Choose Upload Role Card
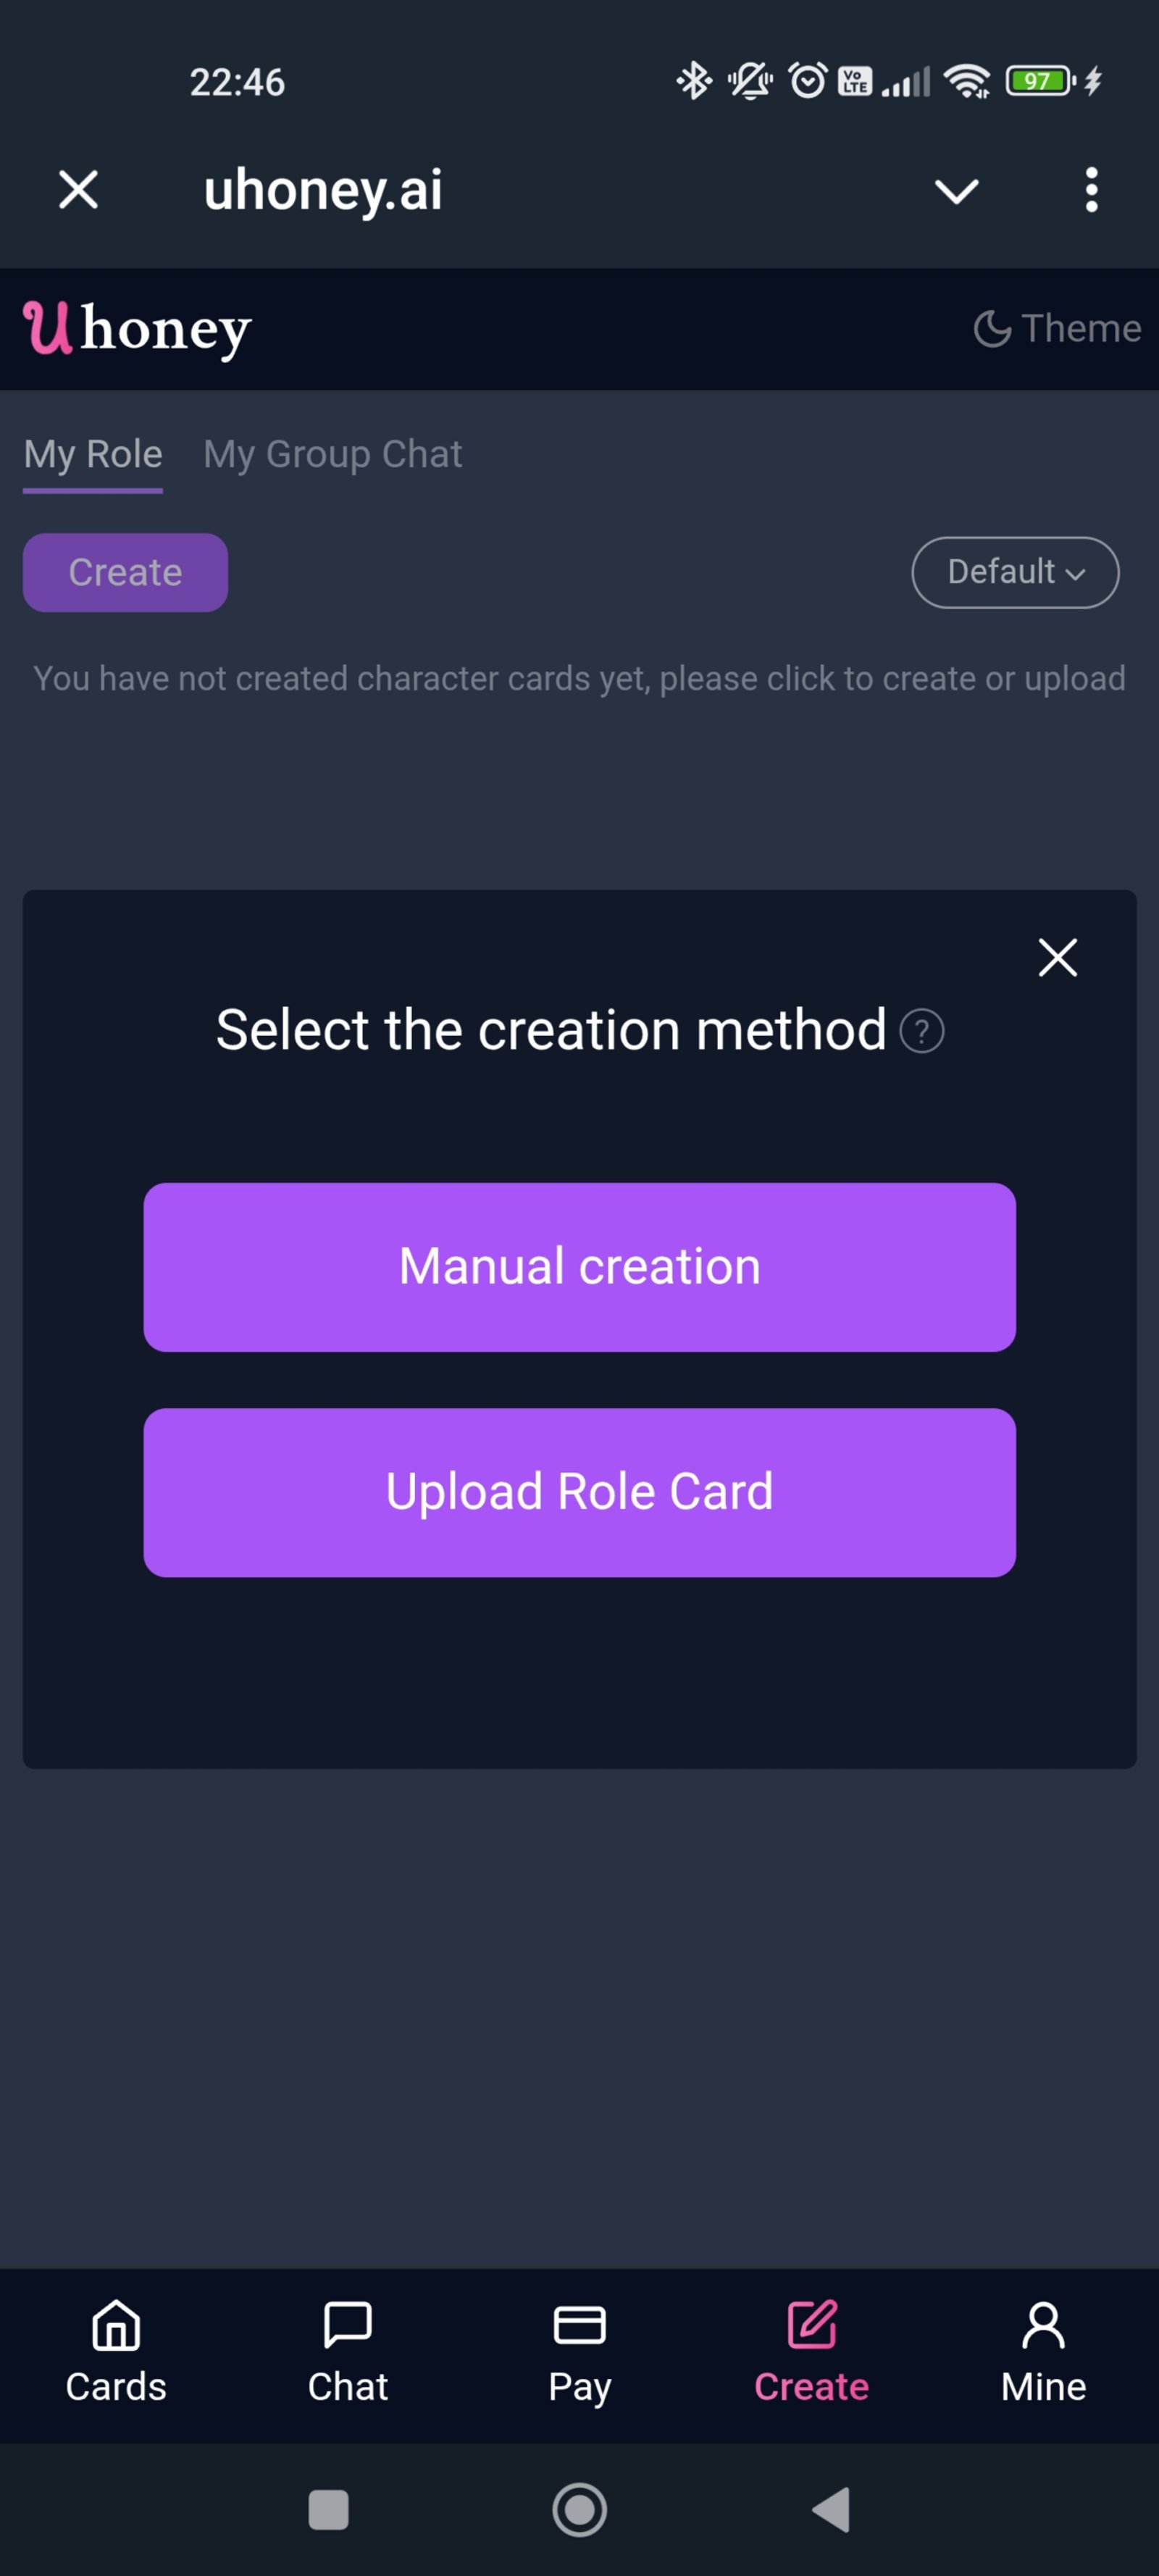Image resolution: width=1159 pixels, height=2576 pixels. [x=579, y=1491]
